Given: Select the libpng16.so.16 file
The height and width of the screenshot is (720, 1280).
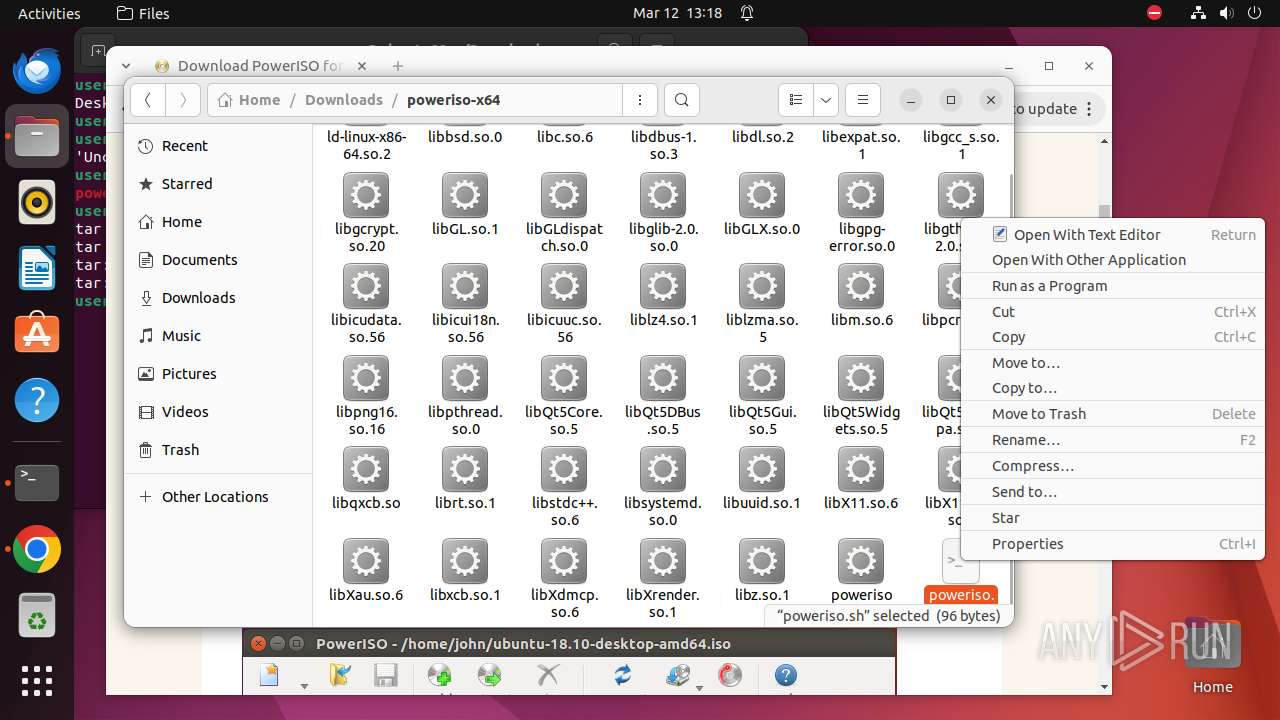Looking at the screenshot, I should point(366,396).
